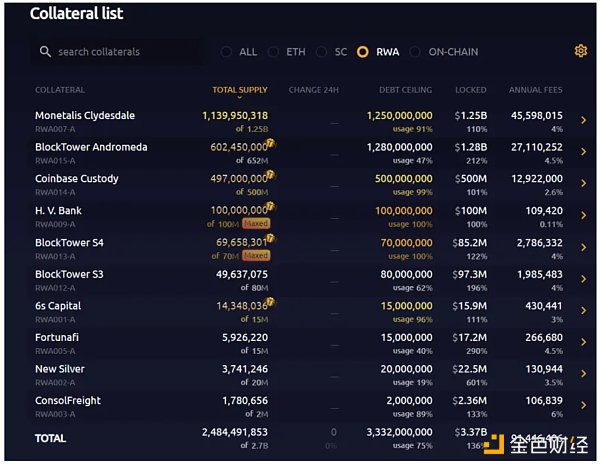Click the Collateral list heading

tap(77, 14)
